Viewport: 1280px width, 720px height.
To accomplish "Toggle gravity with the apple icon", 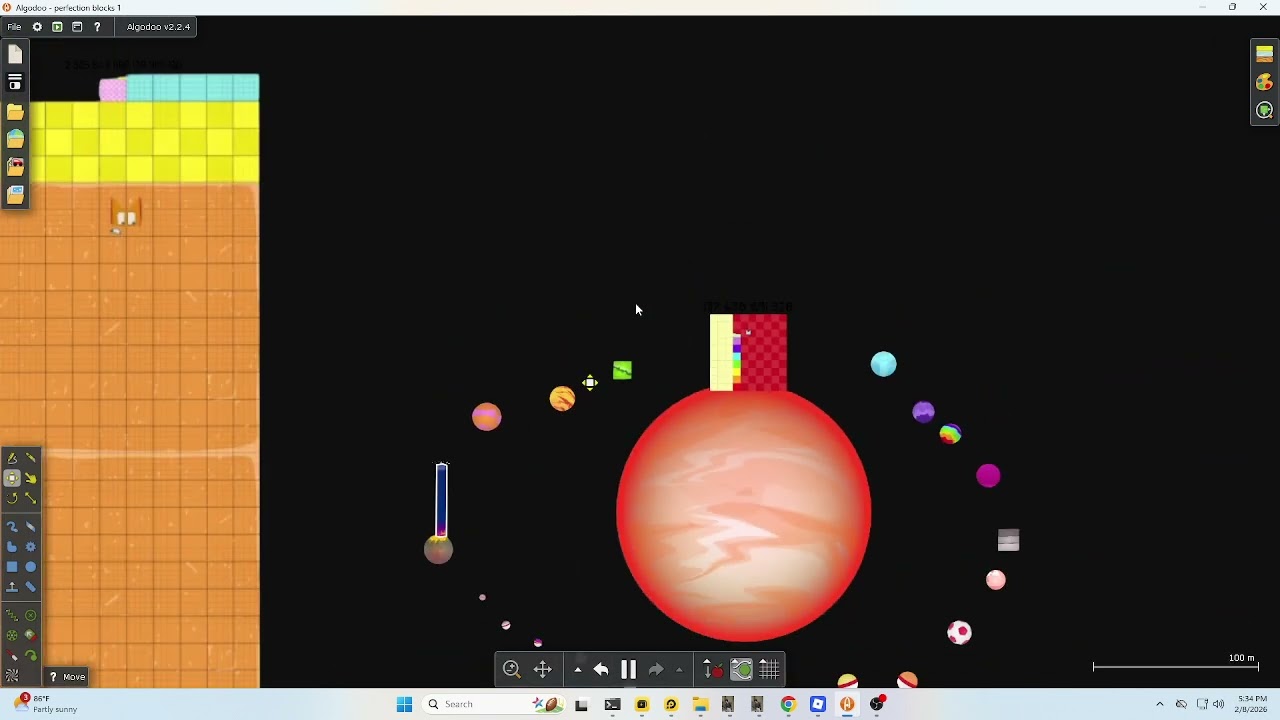I will [x=713, y=670].
